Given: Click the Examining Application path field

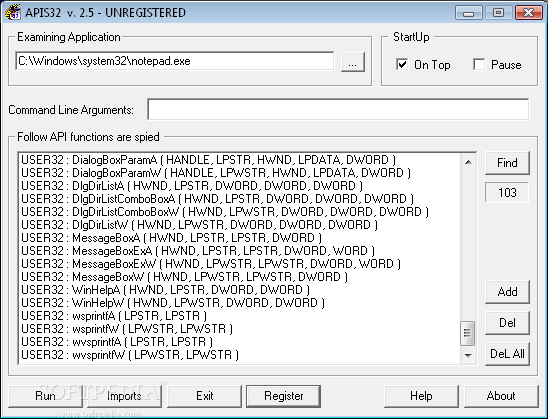Looking at the screenshot, I should coord(174,61).
